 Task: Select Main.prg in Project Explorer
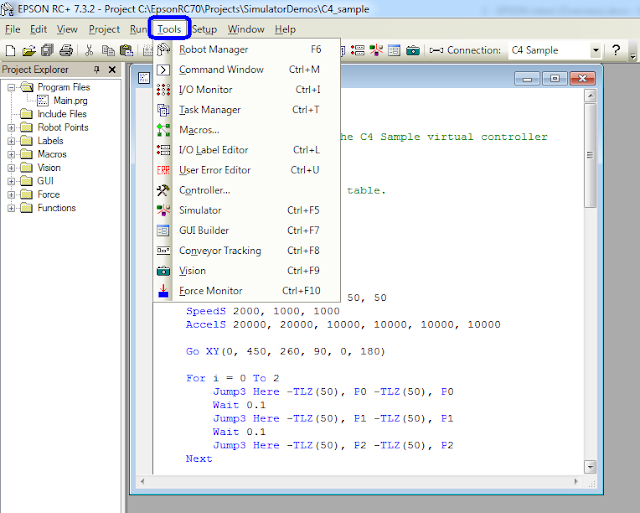[x=70, y=101]
